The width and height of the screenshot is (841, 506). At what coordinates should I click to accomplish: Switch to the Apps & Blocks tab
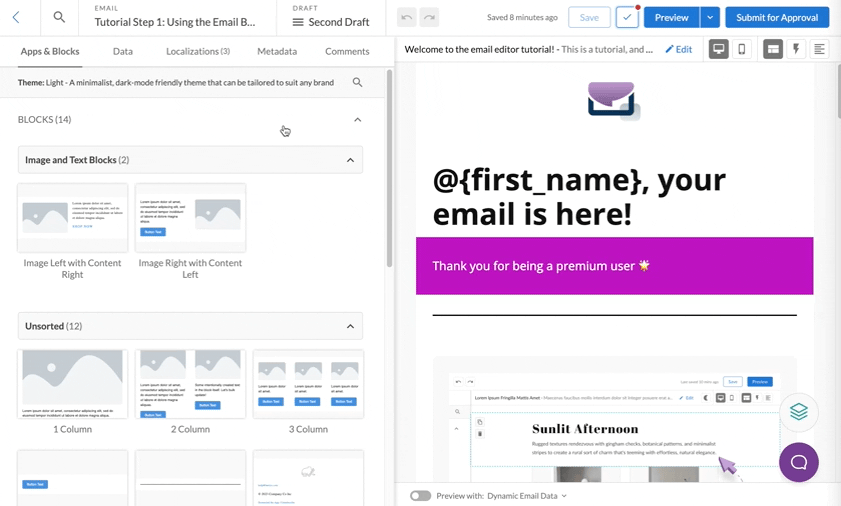coord(50,52)
